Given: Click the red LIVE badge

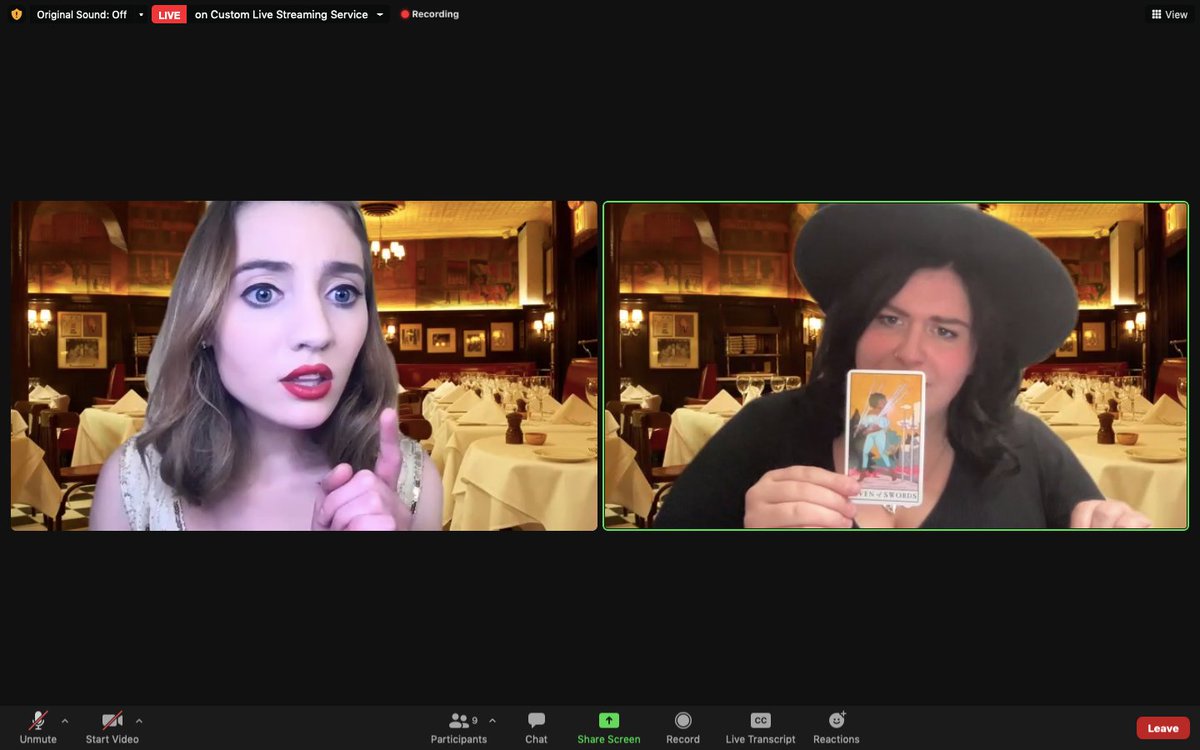Looking at the screenshot, I should click(x=169, y=15).
